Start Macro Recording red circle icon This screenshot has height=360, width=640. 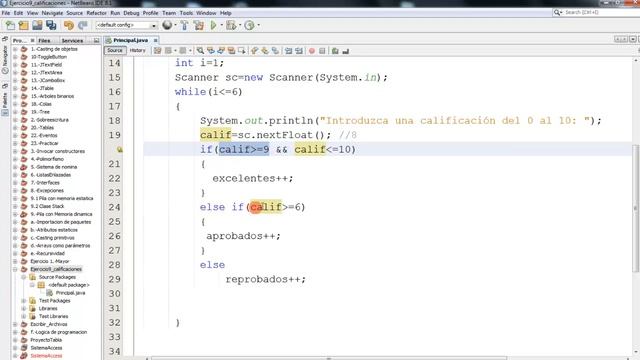(x=312, y=51)
